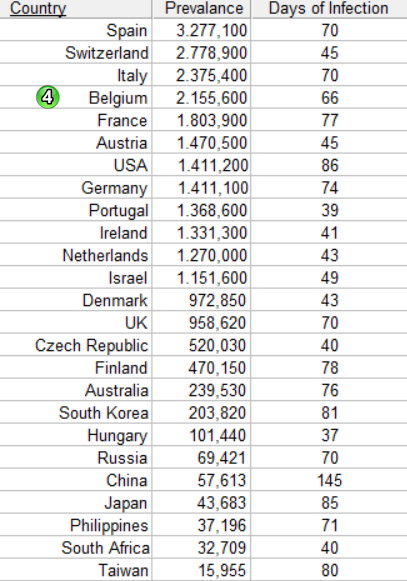The width and height of the screenshot is (407, 581).
Task: Click the Philippines country cell
Action: click(76, 525)
